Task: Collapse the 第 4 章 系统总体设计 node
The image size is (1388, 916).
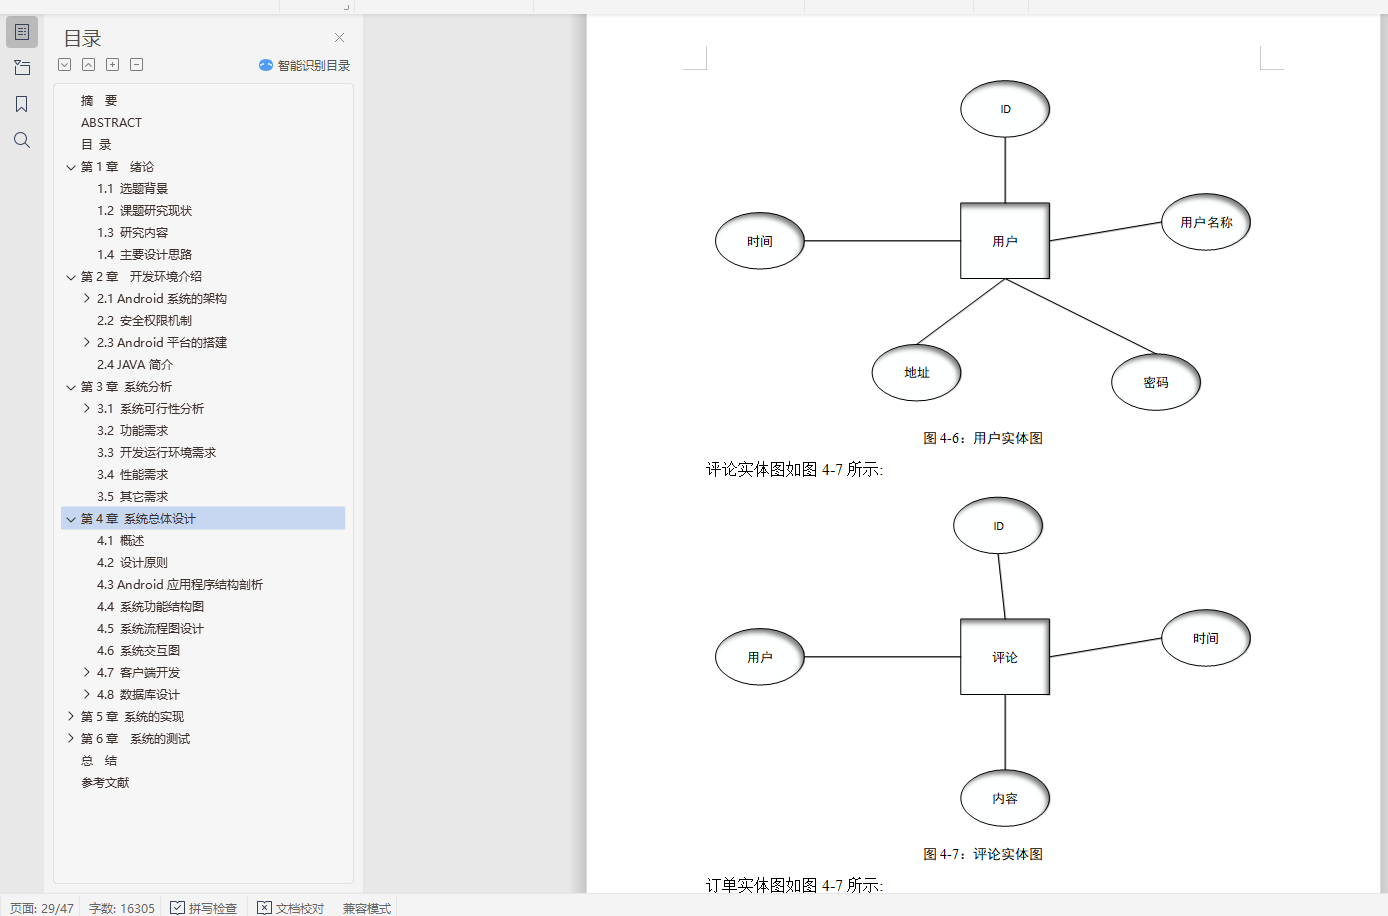Action: 71,519
